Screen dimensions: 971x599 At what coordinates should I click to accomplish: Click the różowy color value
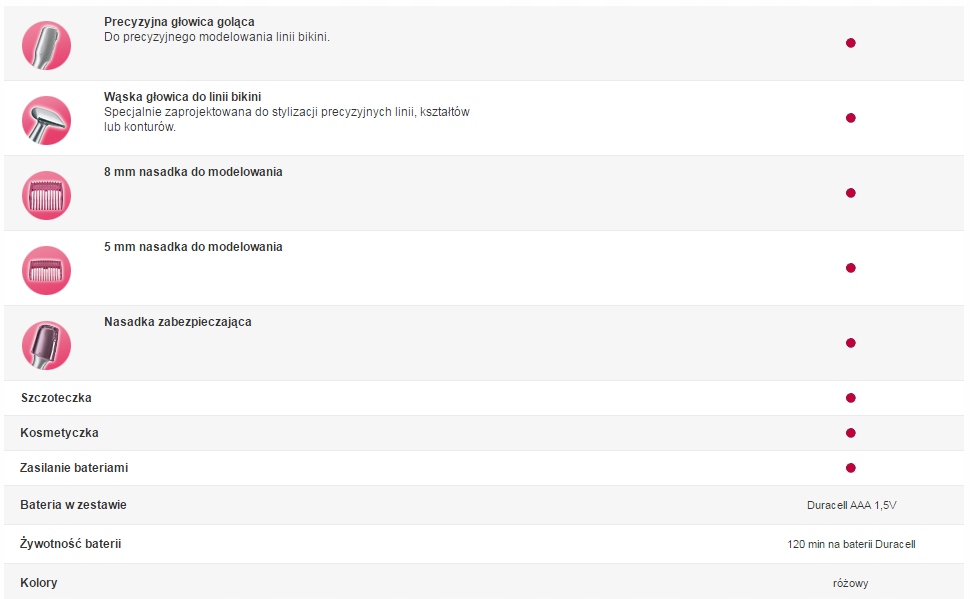click(850, 583)
